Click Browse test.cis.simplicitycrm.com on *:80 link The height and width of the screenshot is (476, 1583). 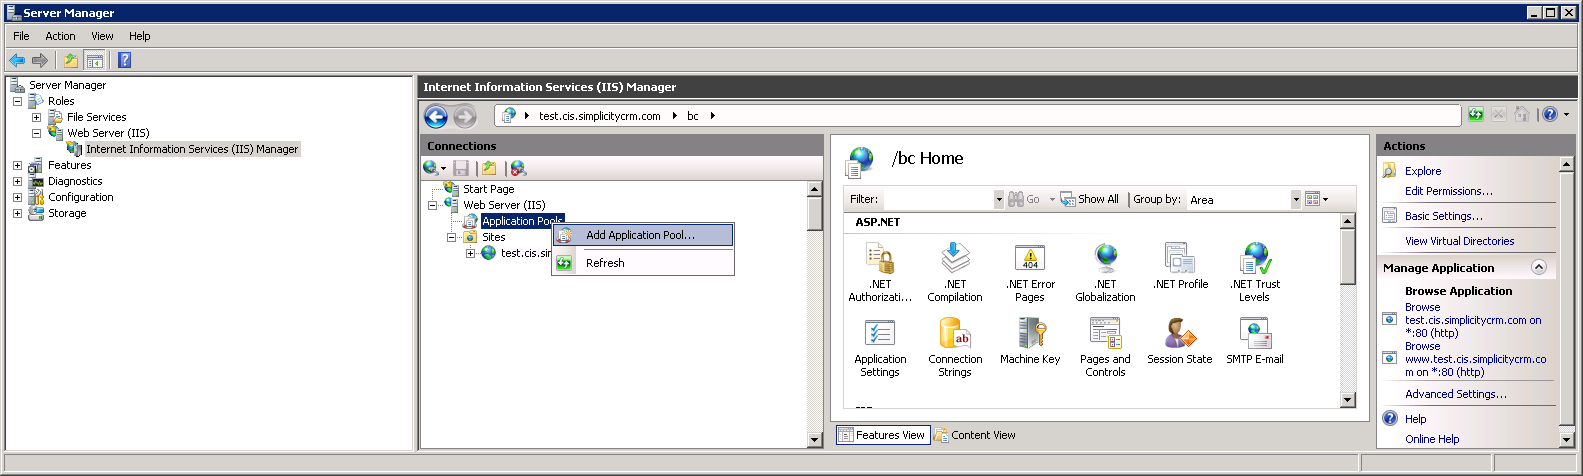[1473, 320]
